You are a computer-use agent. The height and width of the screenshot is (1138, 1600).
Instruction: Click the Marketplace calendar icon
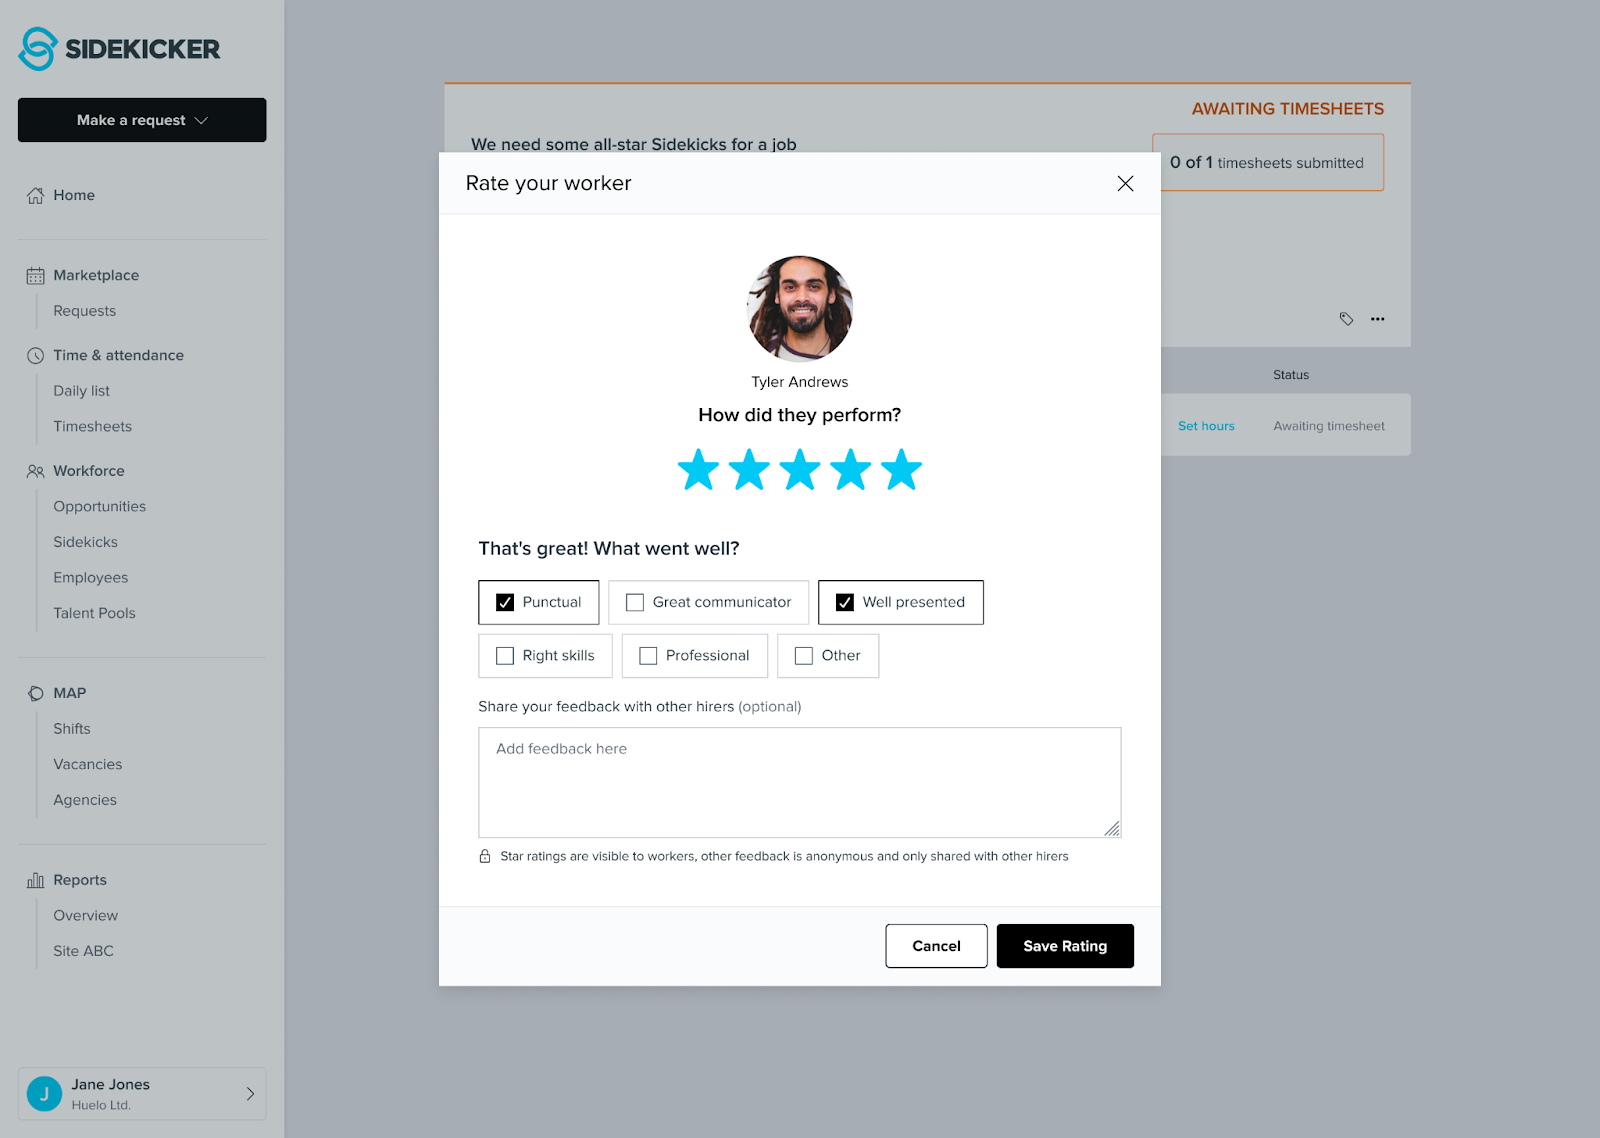pos(35,275)
